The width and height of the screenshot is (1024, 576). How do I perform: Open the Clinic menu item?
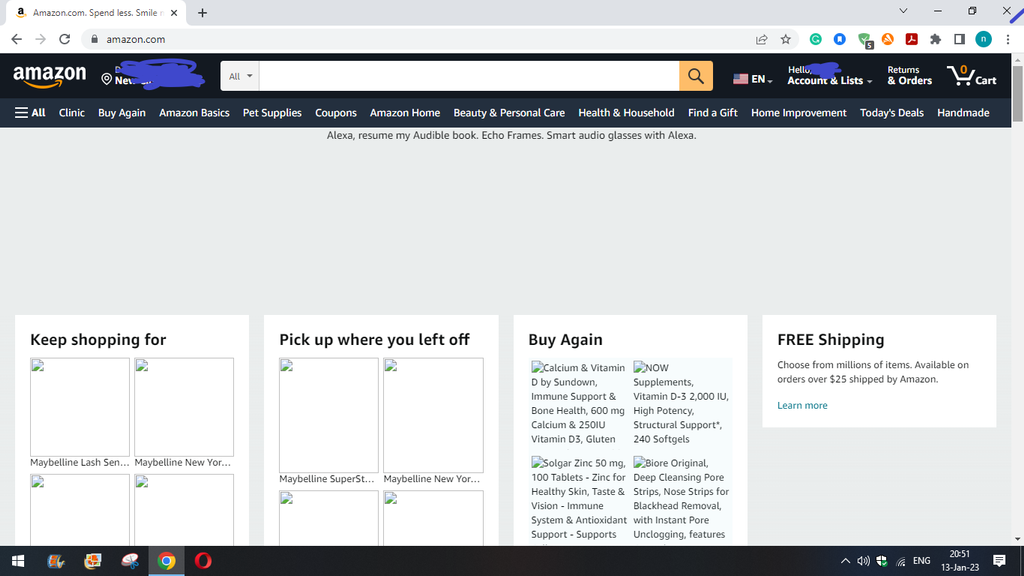72,112
